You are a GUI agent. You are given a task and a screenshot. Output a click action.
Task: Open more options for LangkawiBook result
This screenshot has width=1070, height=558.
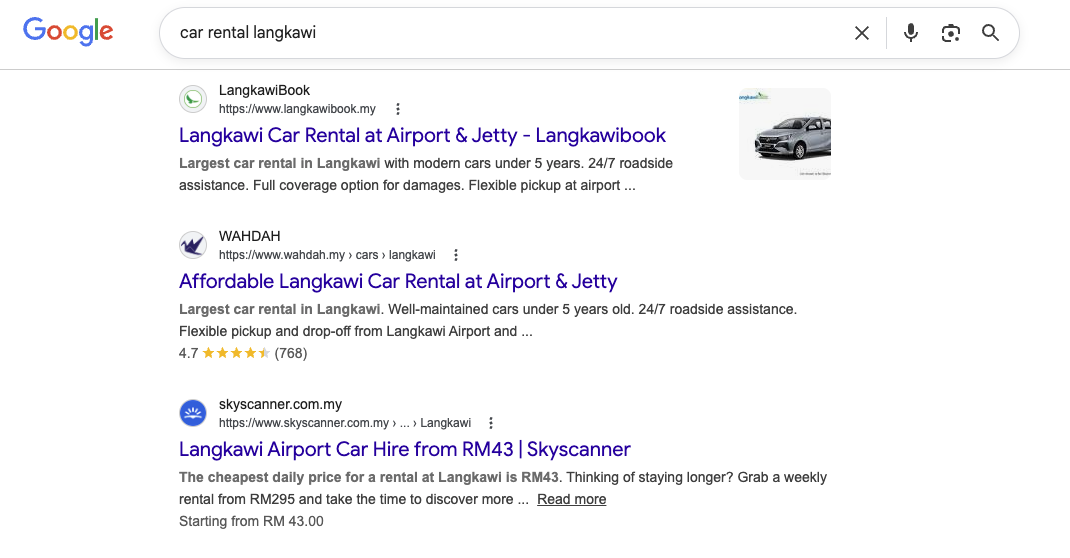pos(398,109)
